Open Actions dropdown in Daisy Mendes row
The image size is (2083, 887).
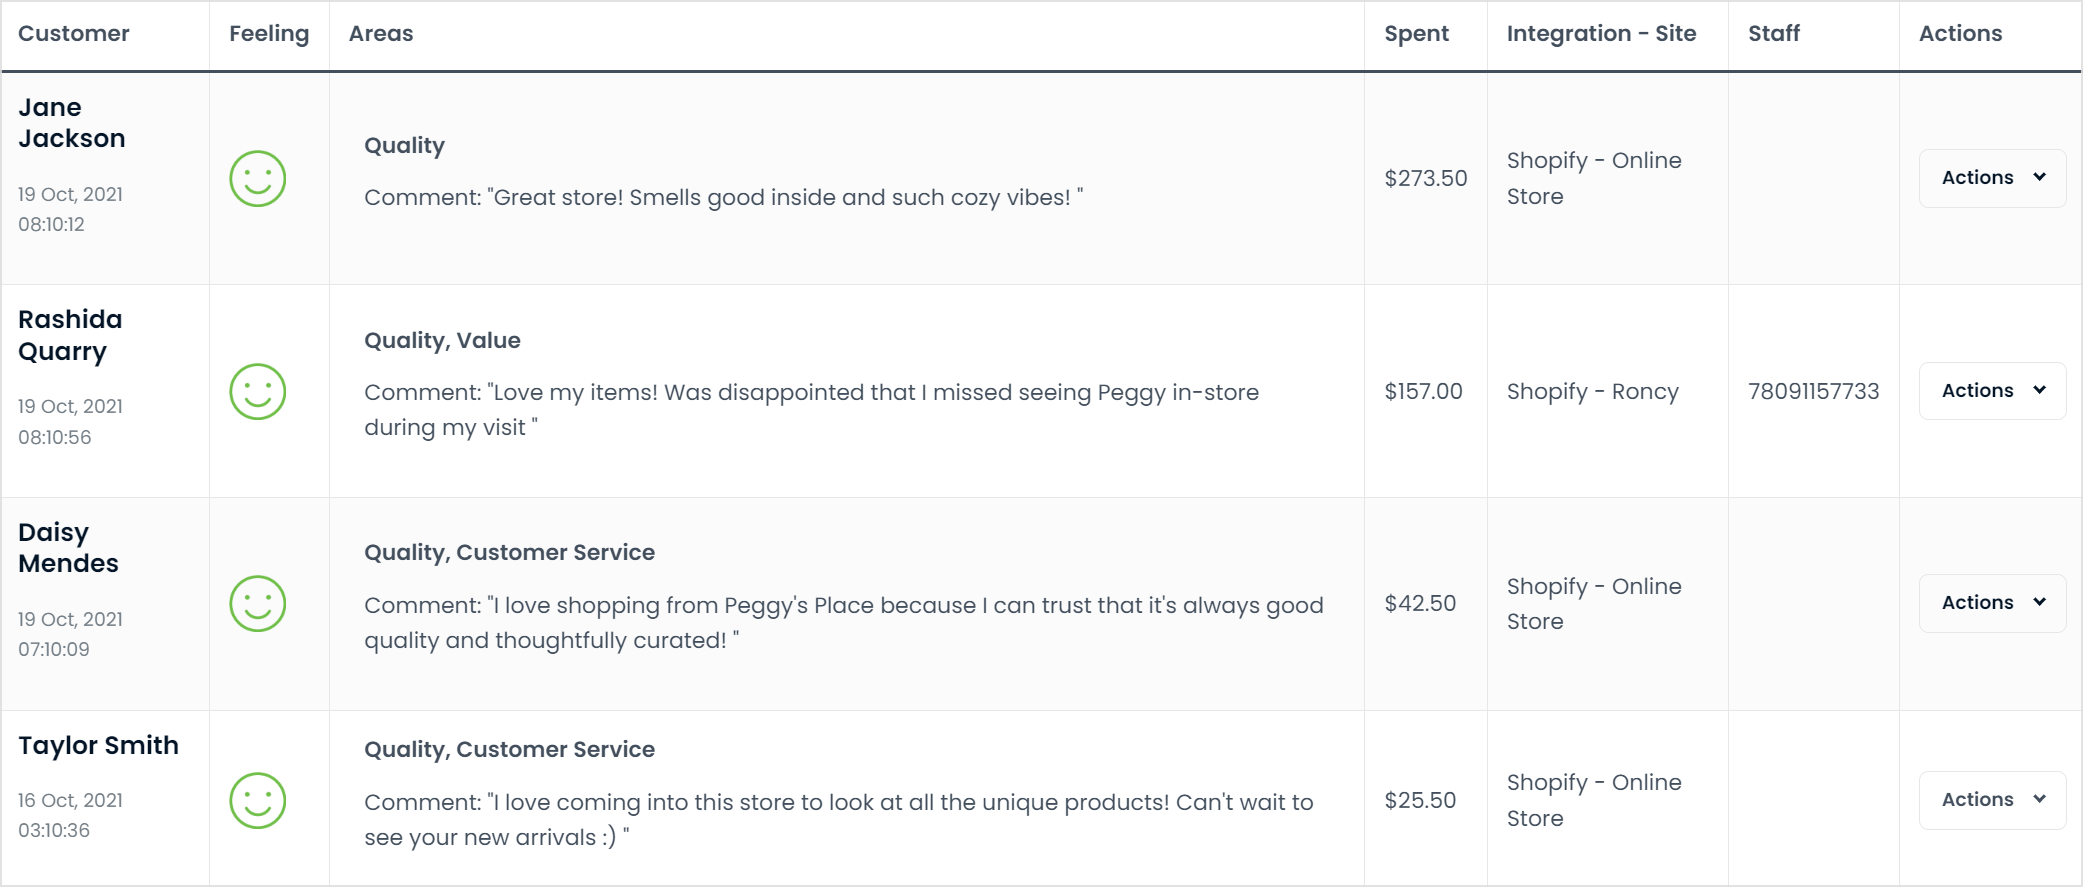(x=1992, y=603)
